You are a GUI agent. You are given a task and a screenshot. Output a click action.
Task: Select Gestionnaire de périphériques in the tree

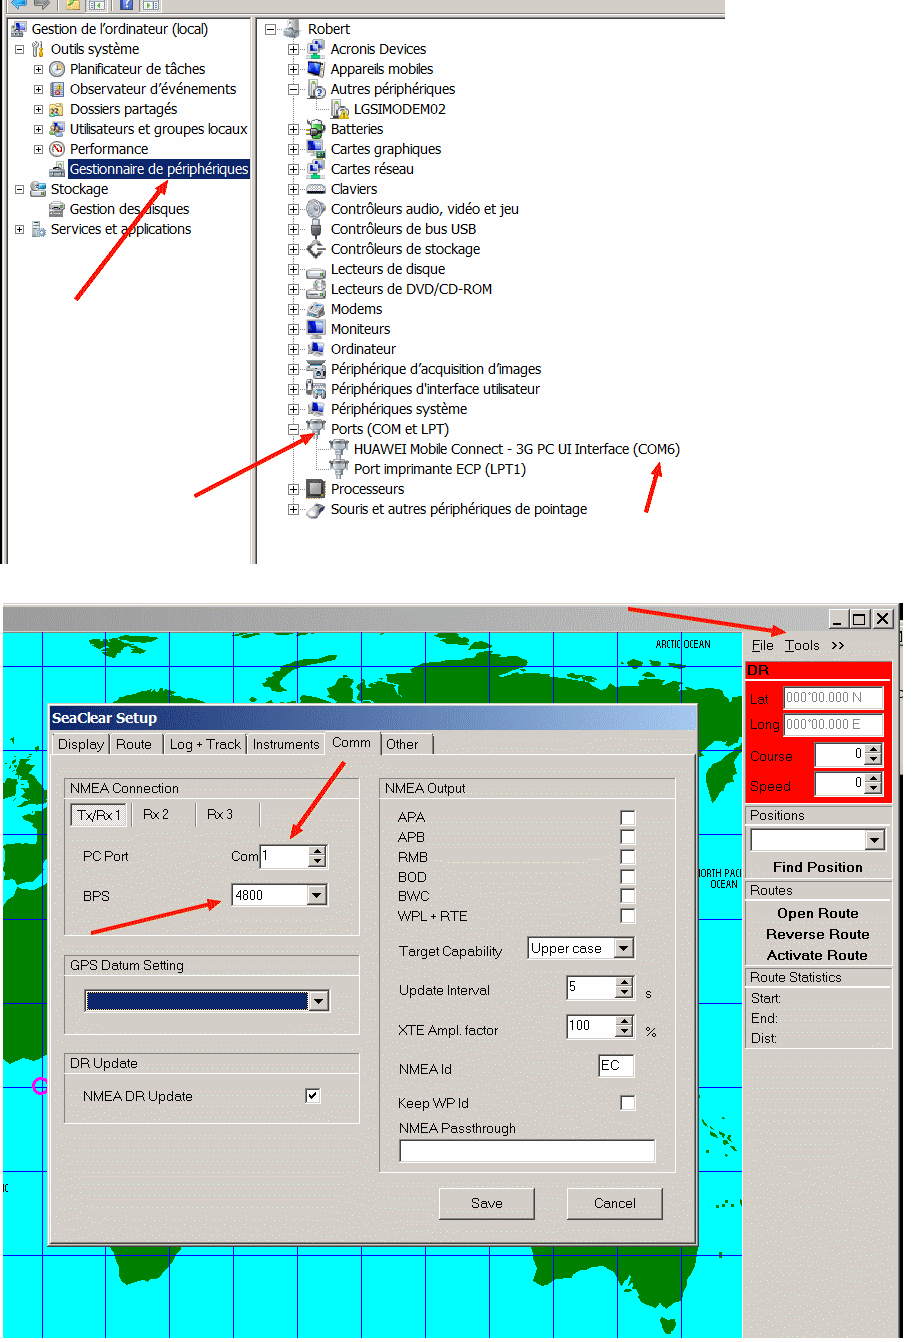pyautogui.click(x=158, y=169)
